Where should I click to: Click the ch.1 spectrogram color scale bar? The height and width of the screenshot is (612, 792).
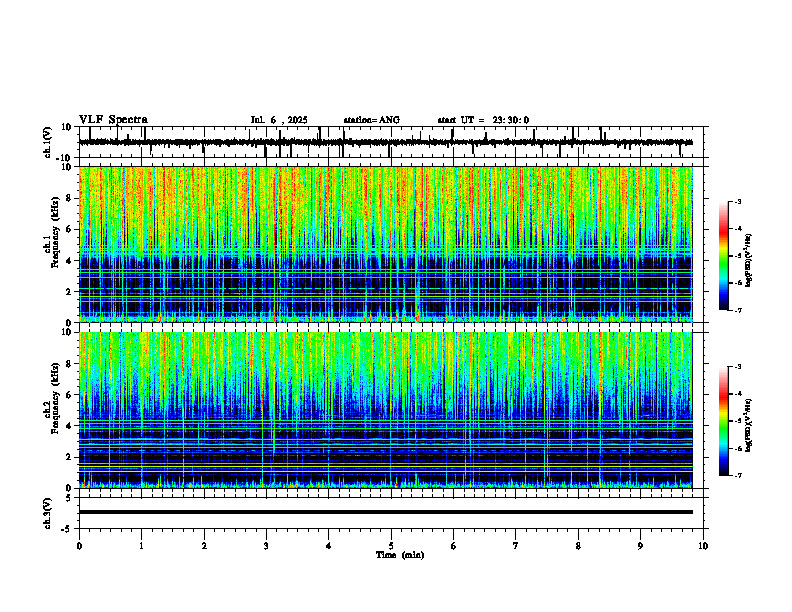coord(724,256)
